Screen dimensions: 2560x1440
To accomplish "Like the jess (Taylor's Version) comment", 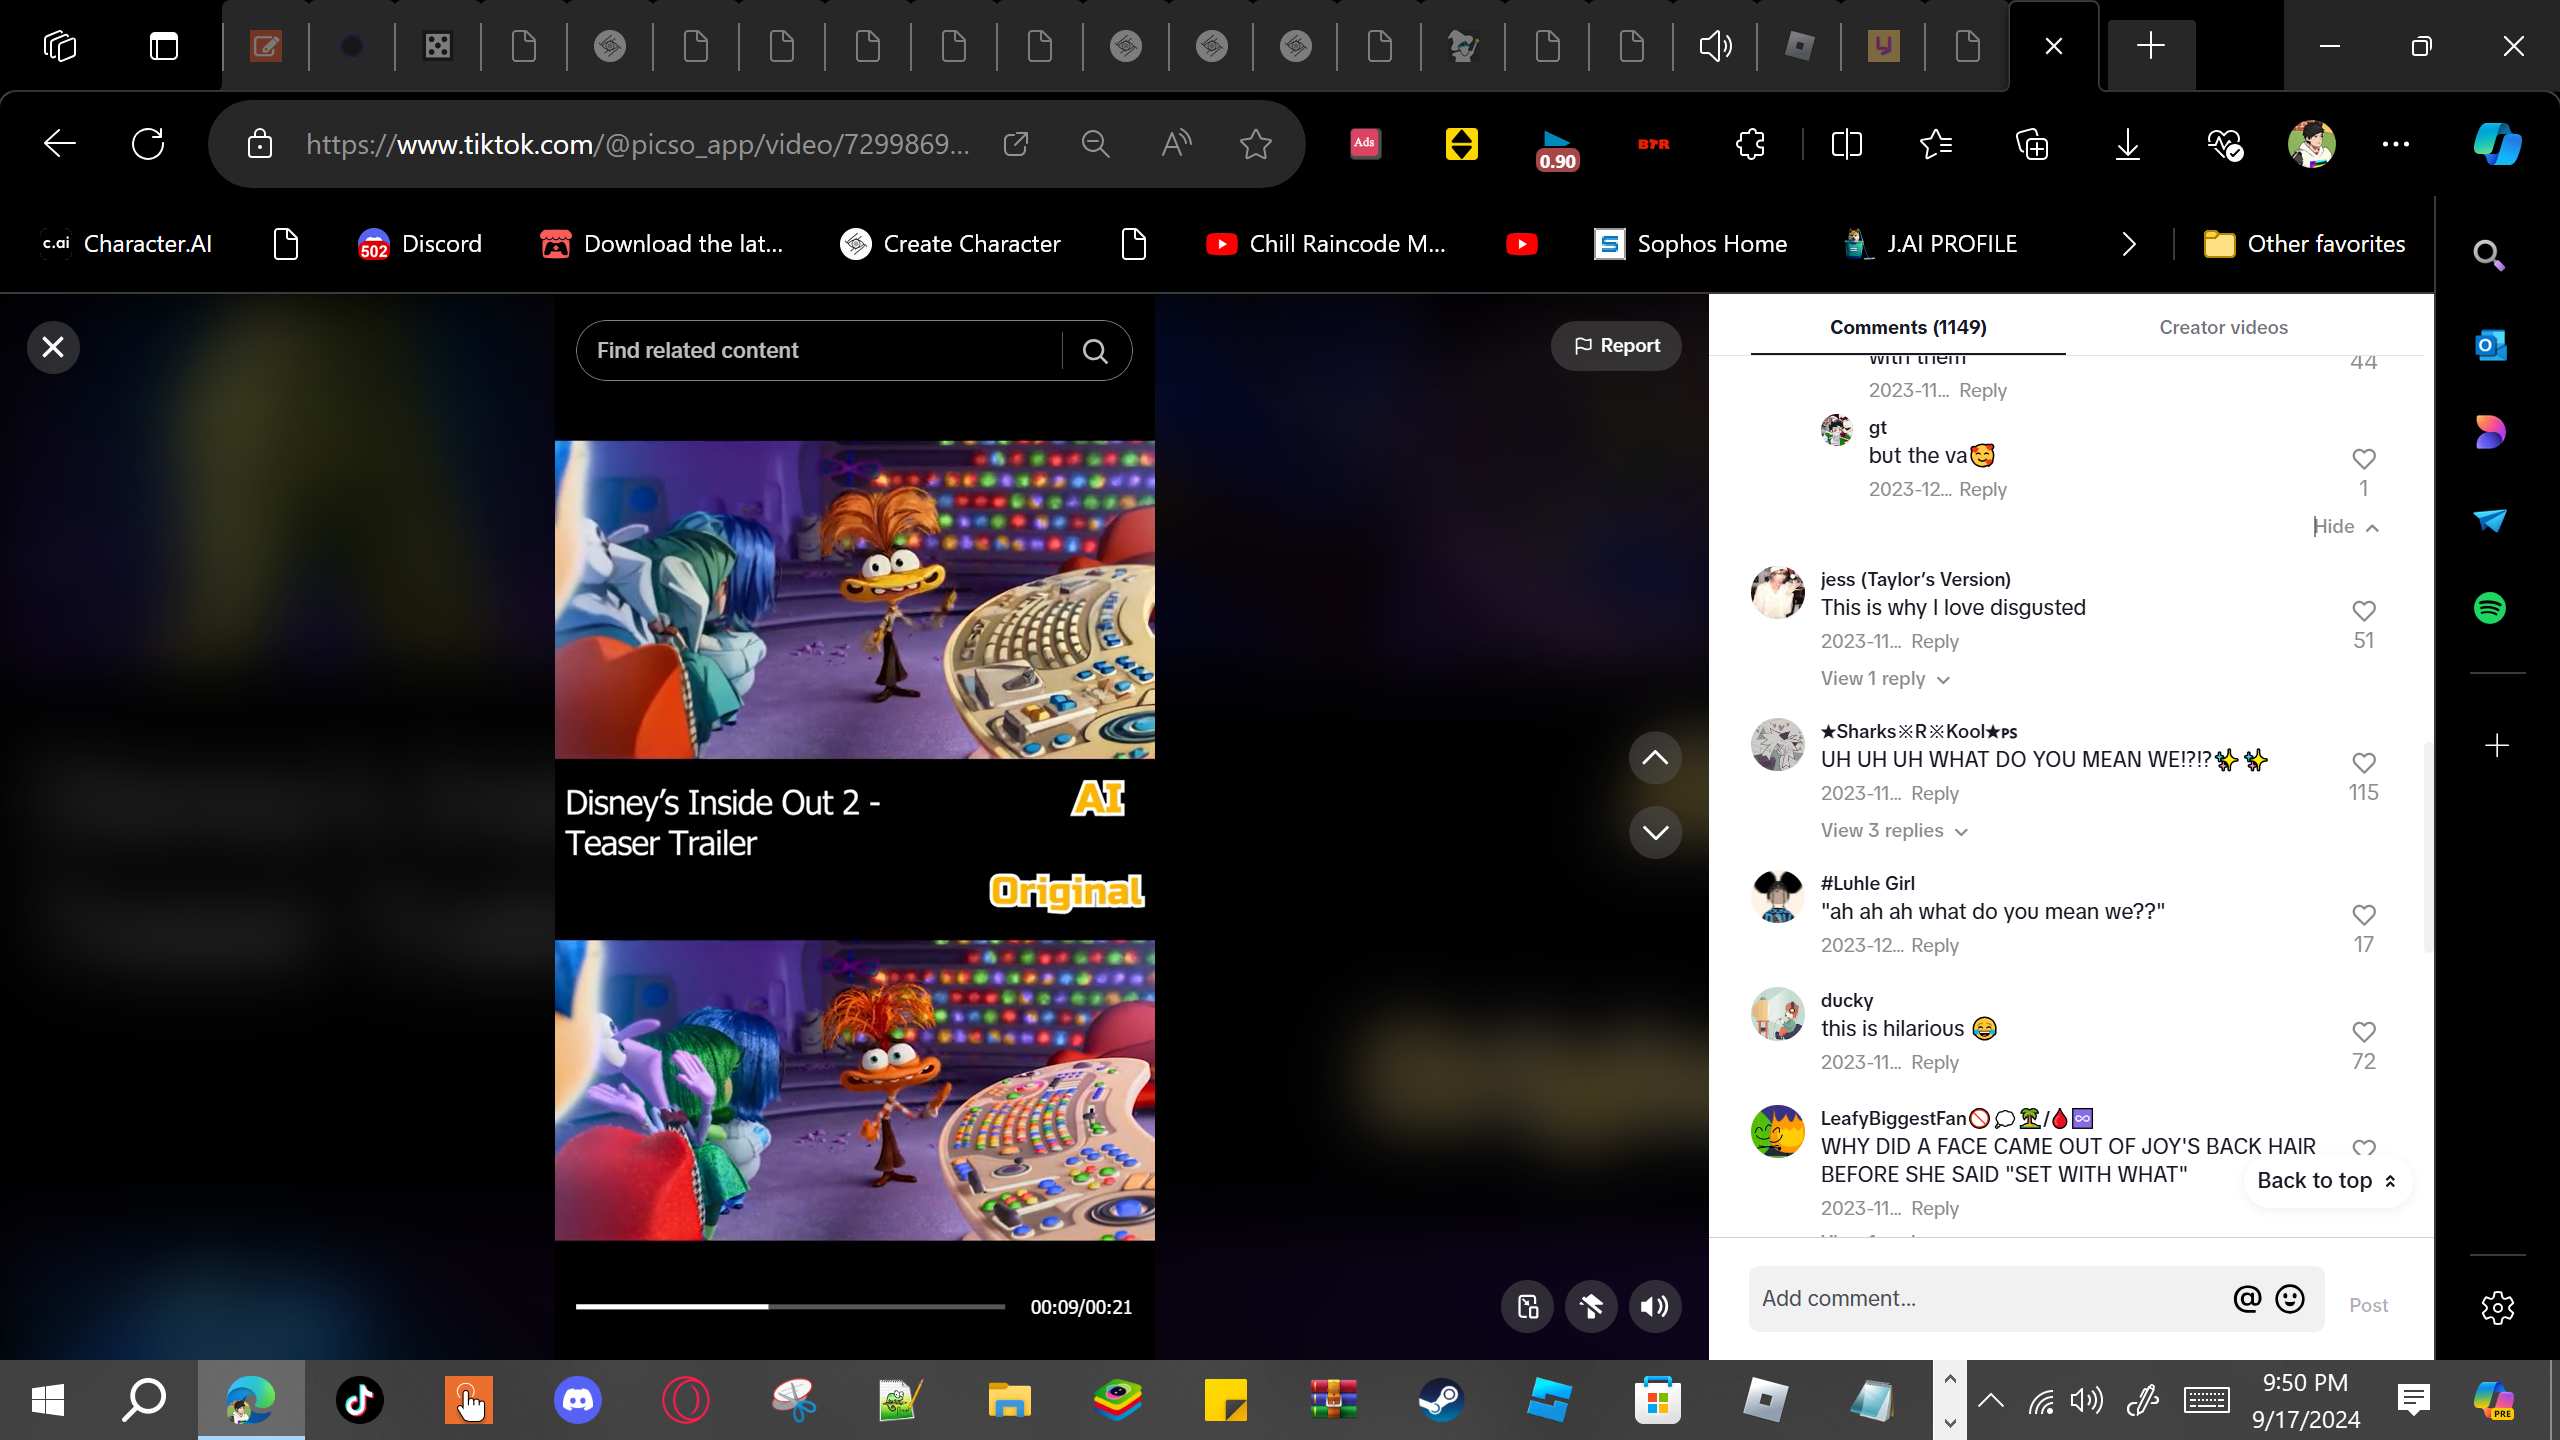I will [2363, 611].
